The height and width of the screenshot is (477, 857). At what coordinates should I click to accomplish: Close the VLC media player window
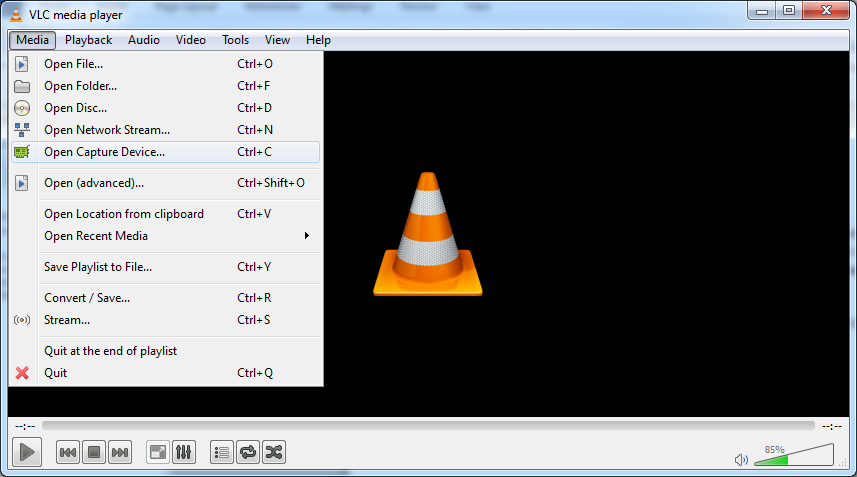[826, 11]
